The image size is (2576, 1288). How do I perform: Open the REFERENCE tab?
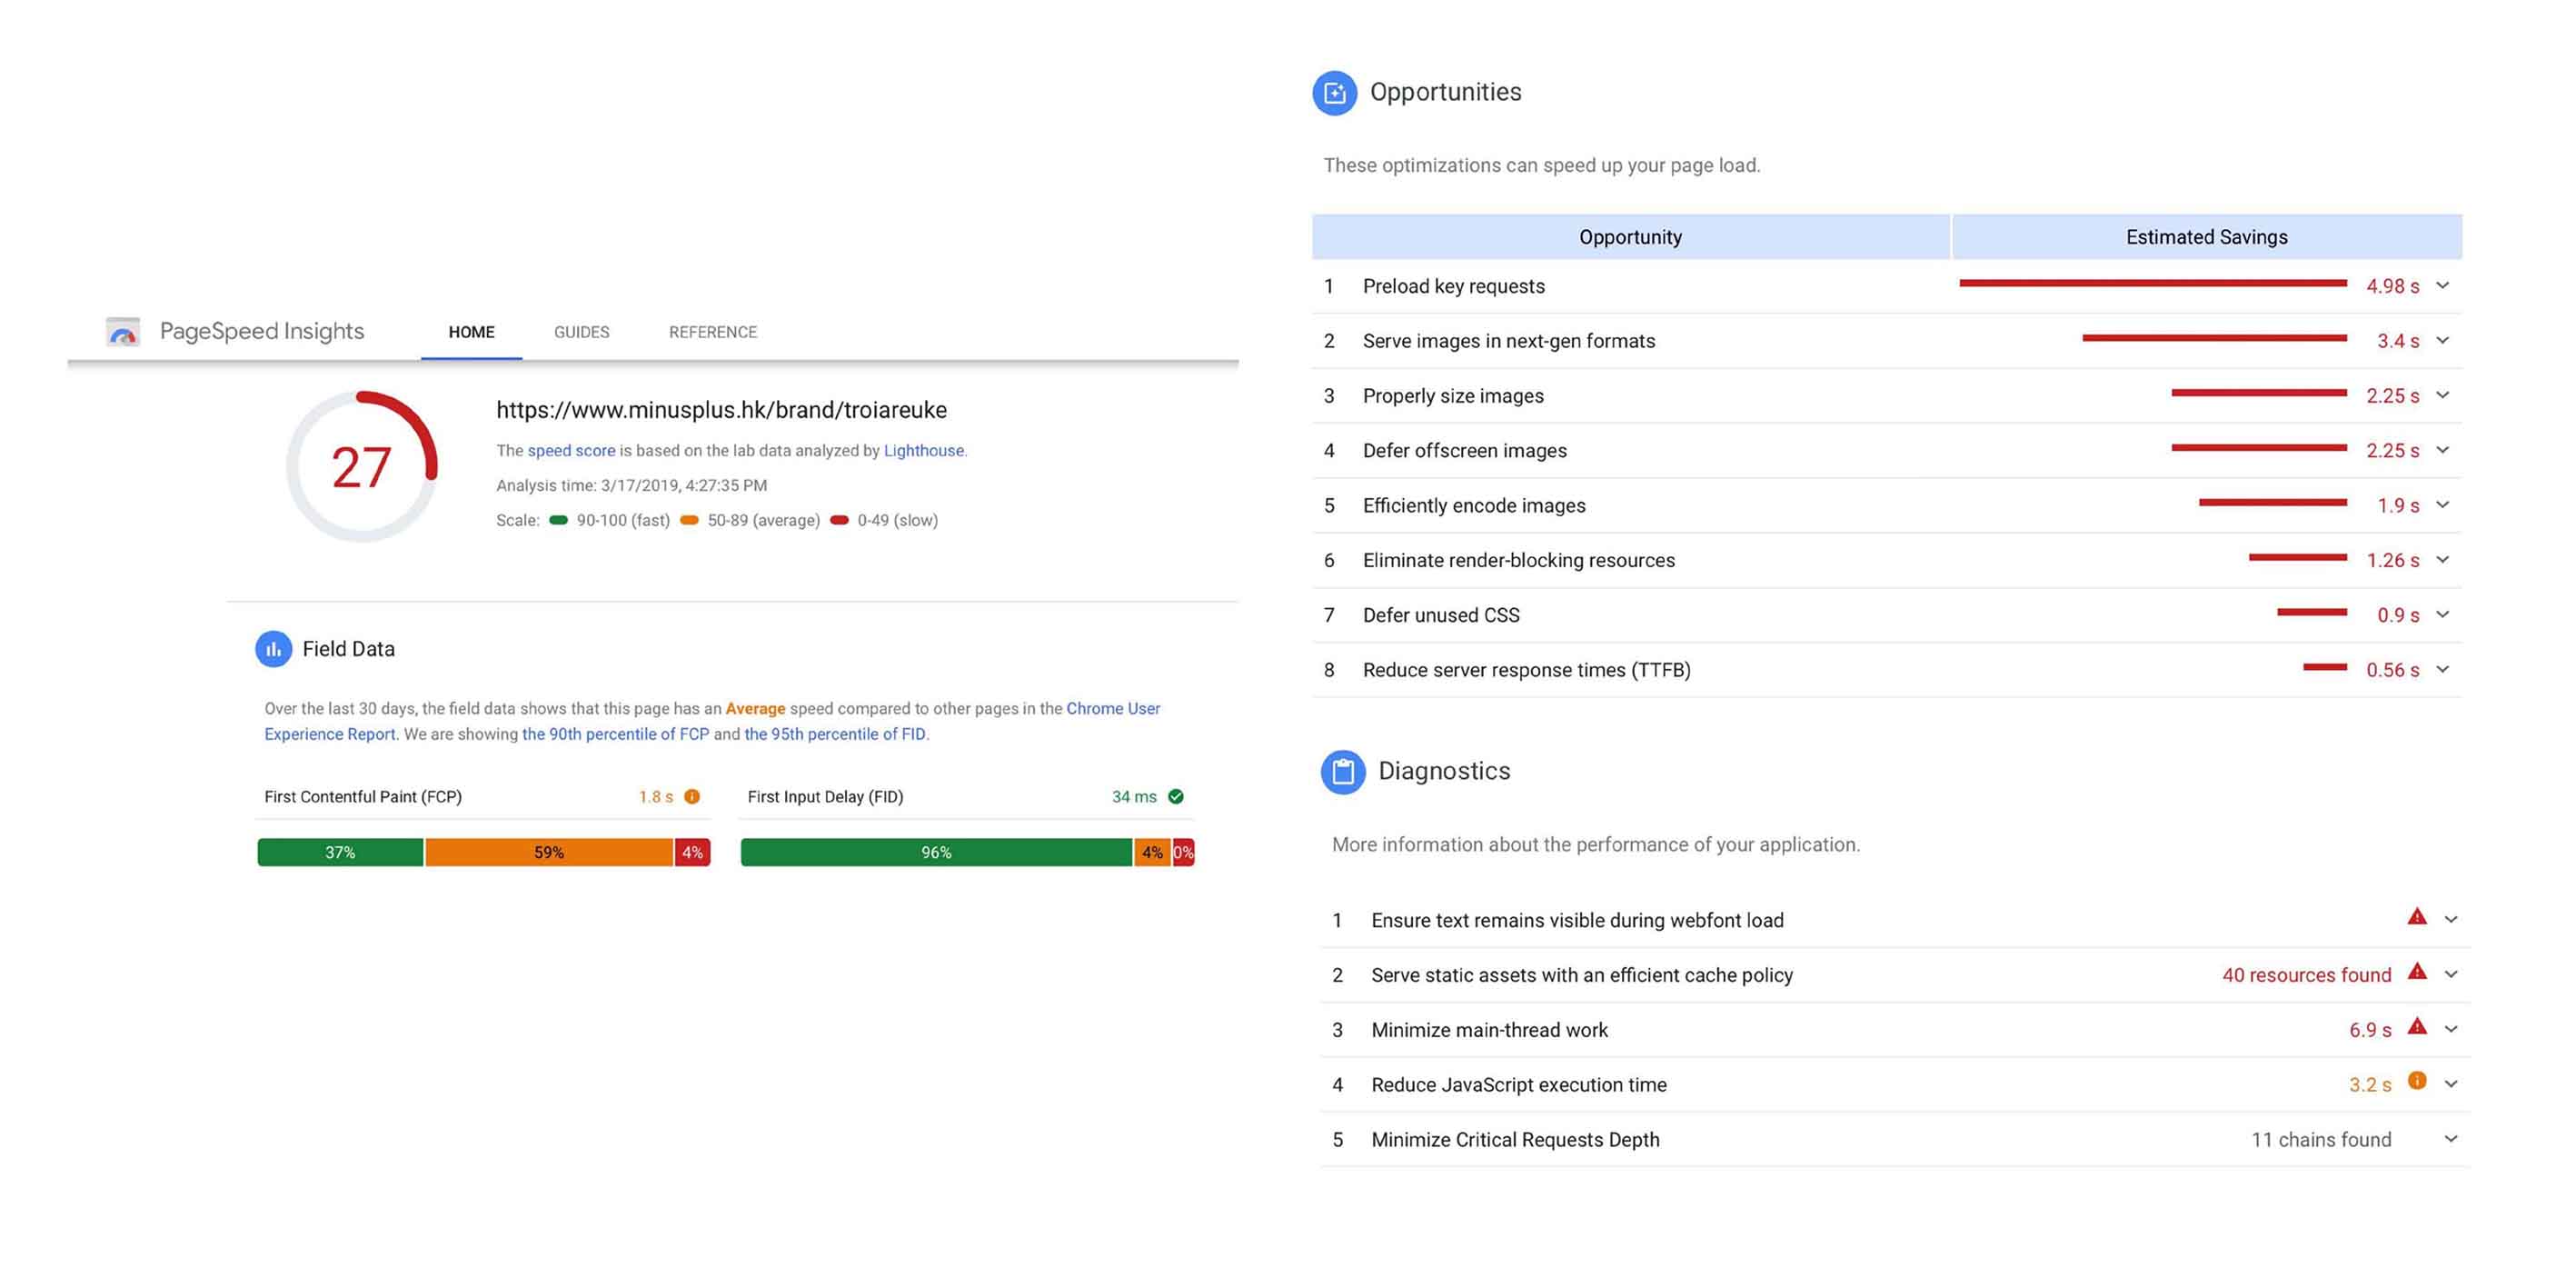click(713, 332)
